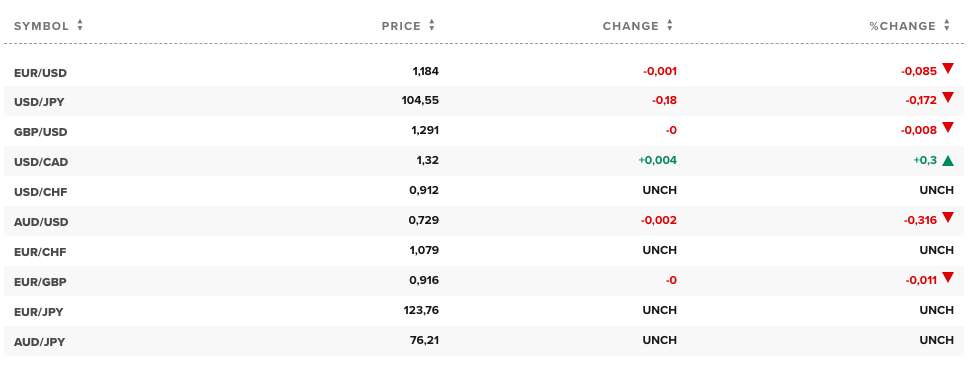Screen dimensions: 968x373
Task: Open the USD/JPY symbol link
Action: coord(39,103)
